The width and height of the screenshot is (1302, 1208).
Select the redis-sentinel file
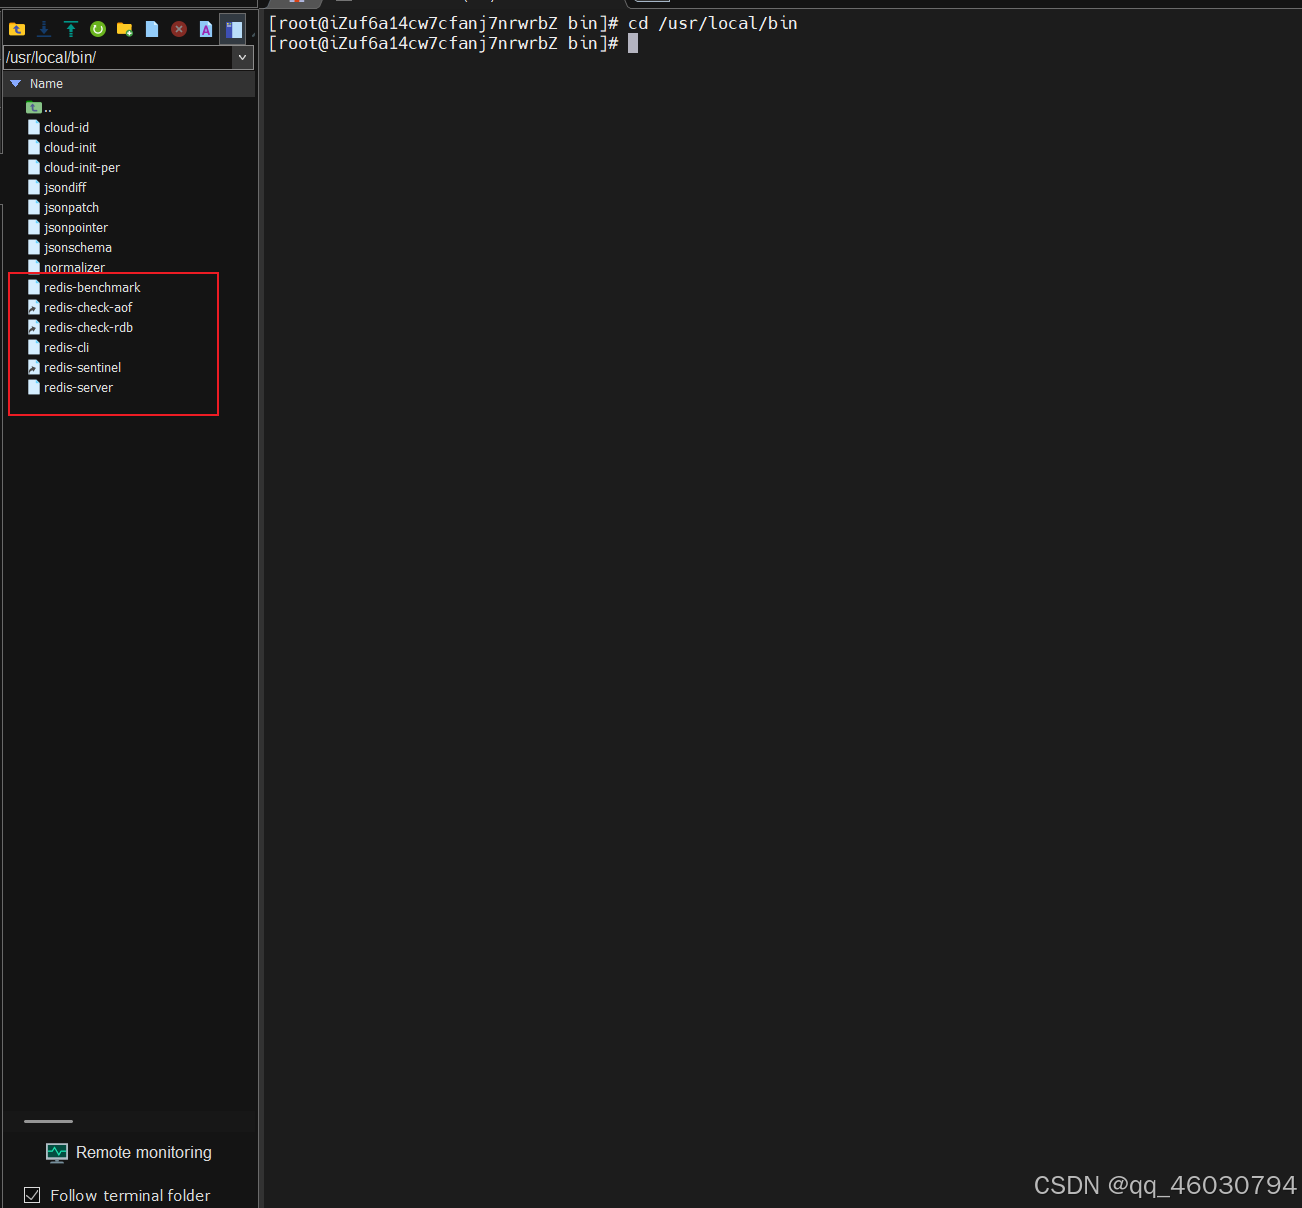click(x=82, y=367)
